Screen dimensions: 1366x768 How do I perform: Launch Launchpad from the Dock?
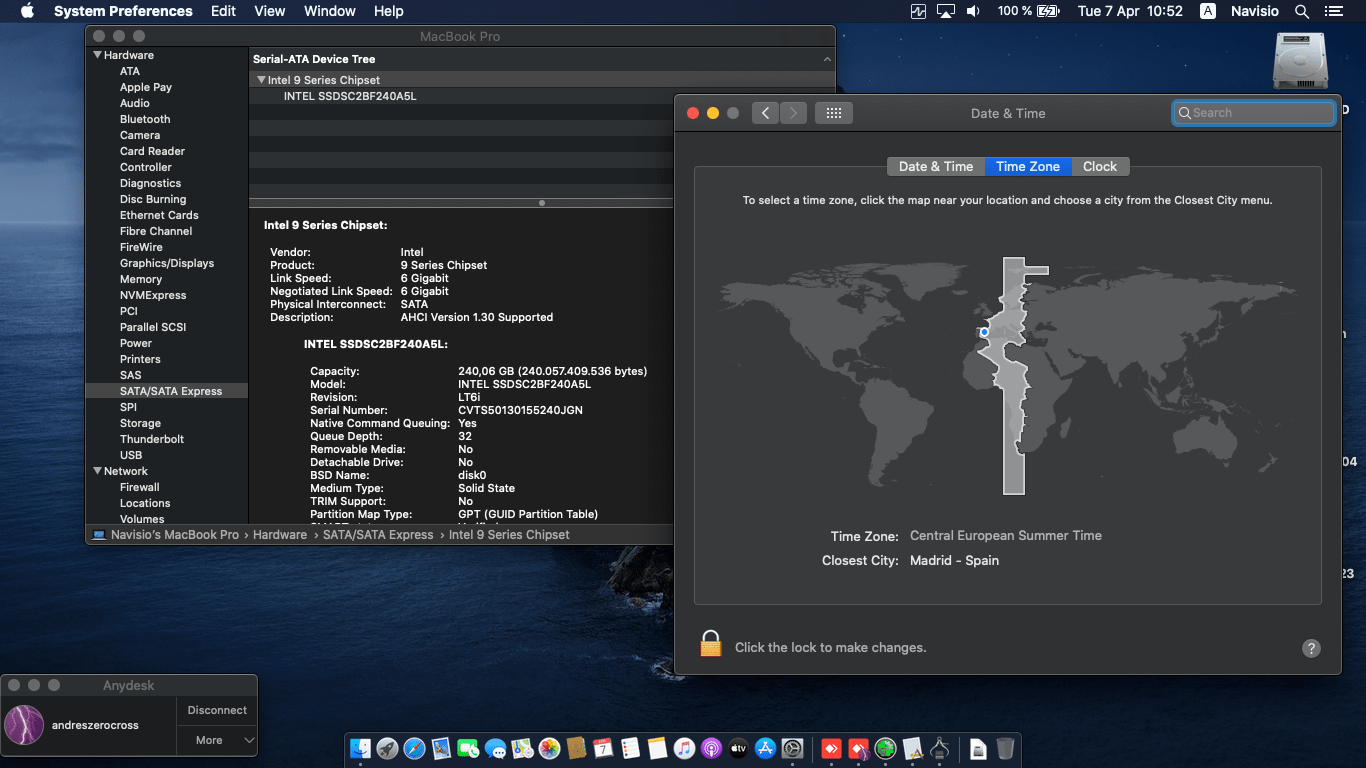pyautogui.click(x=387, y=748)
